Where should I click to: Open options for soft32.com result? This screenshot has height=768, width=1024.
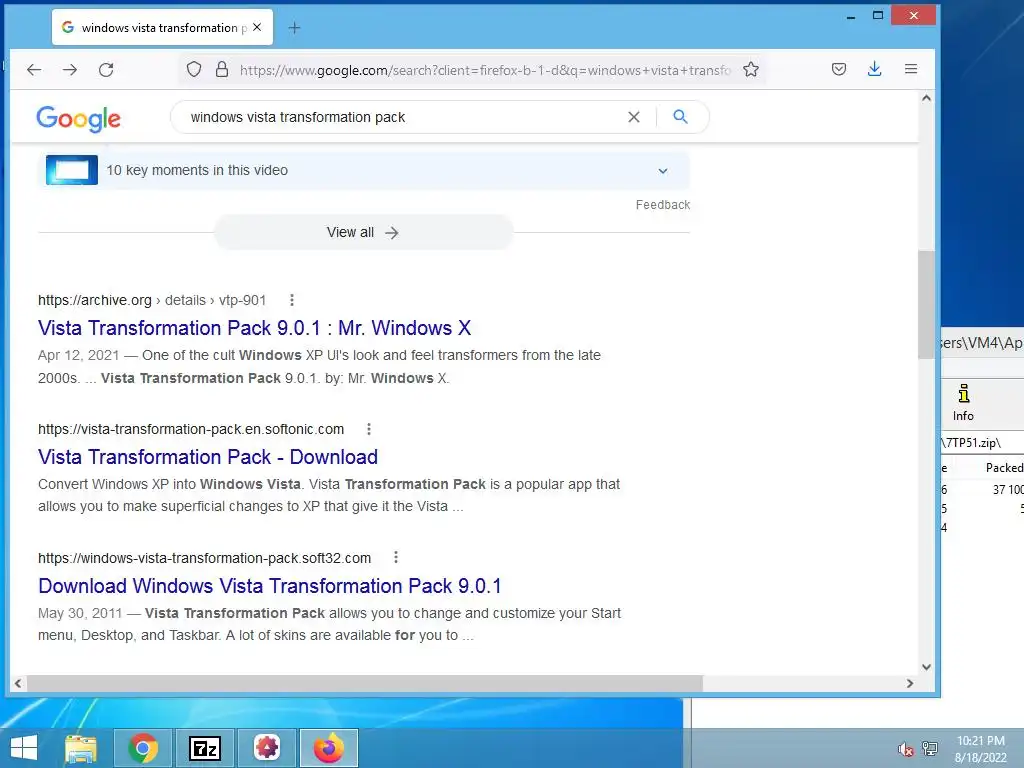pyautogui.click(x=396, y=557)
